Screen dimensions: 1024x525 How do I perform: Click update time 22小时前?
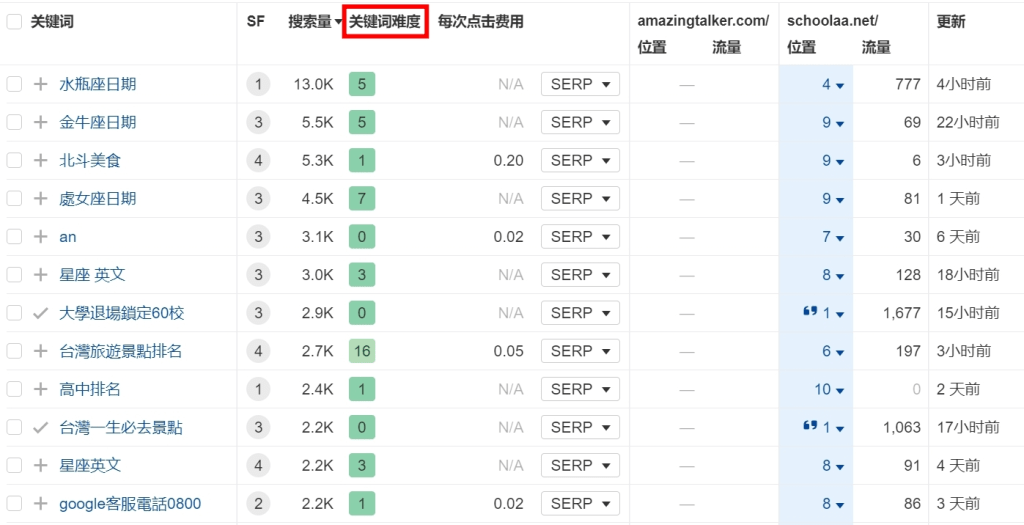click(x=968, y=122)
